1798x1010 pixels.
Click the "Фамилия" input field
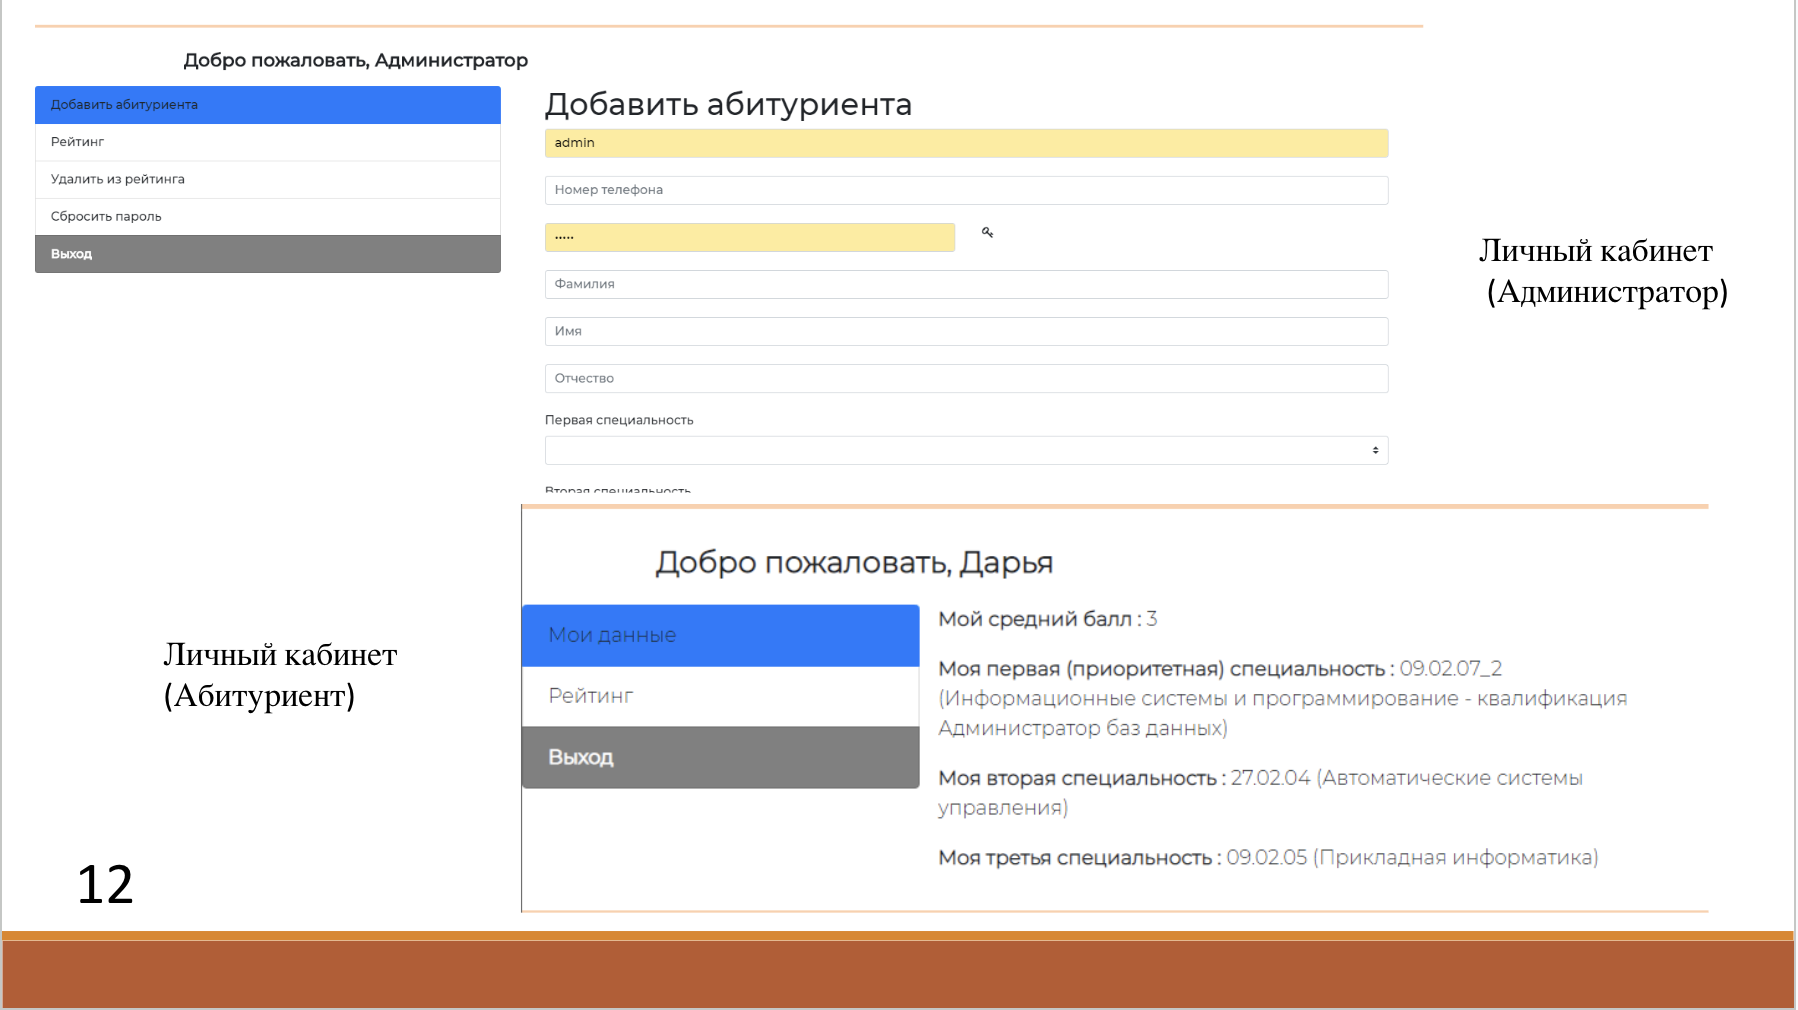tap(965, 284)
